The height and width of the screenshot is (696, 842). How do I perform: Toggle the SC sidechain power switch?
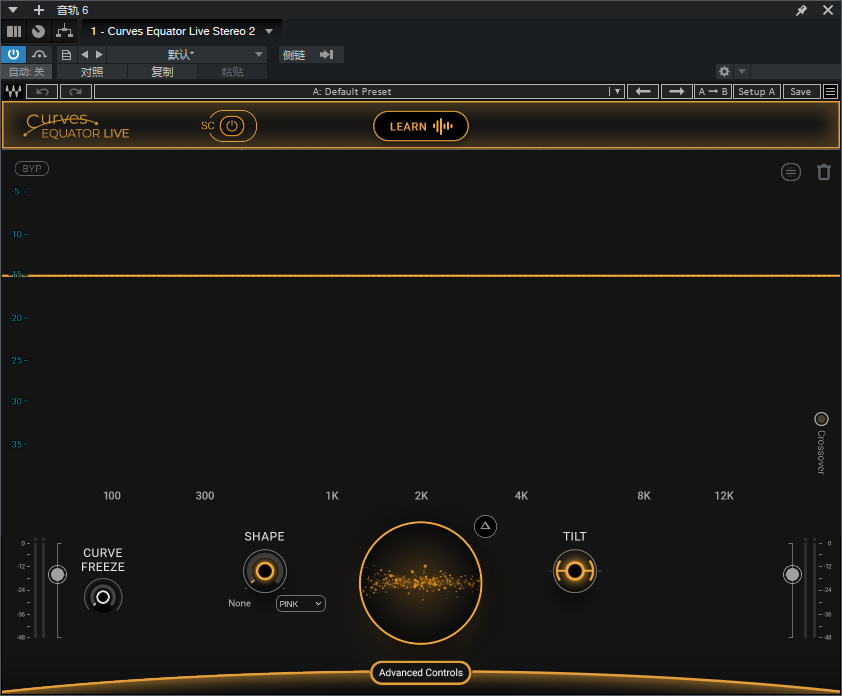[232, 126]
